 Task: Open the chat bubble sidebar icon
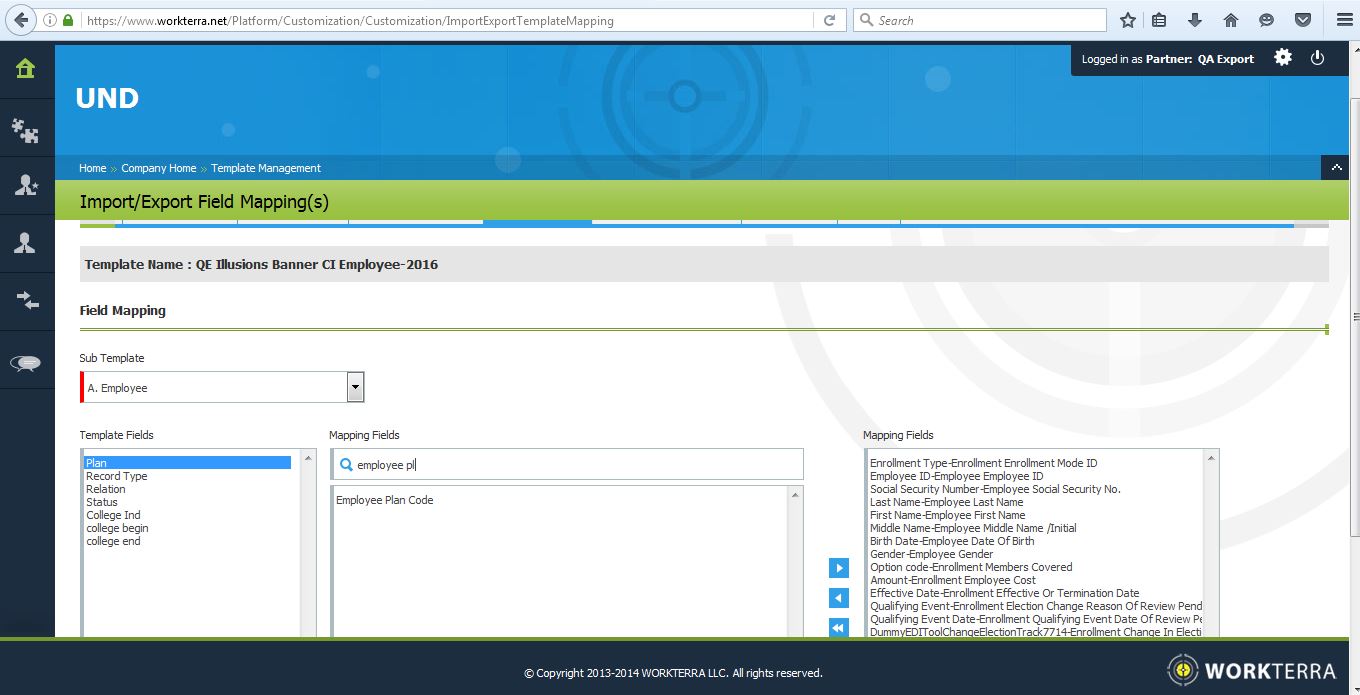pyautogui.click(x=26, y=363)
